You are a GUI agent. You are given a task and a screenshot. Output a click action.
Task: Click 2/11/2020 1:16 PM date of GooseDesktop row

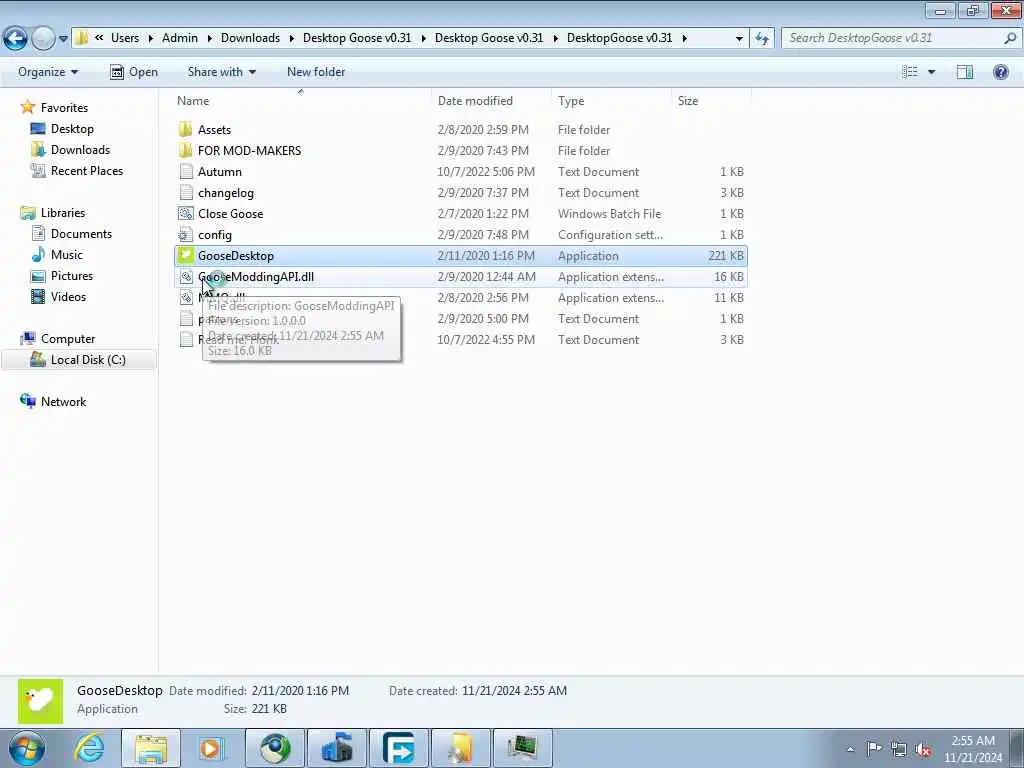pos(486,256)
